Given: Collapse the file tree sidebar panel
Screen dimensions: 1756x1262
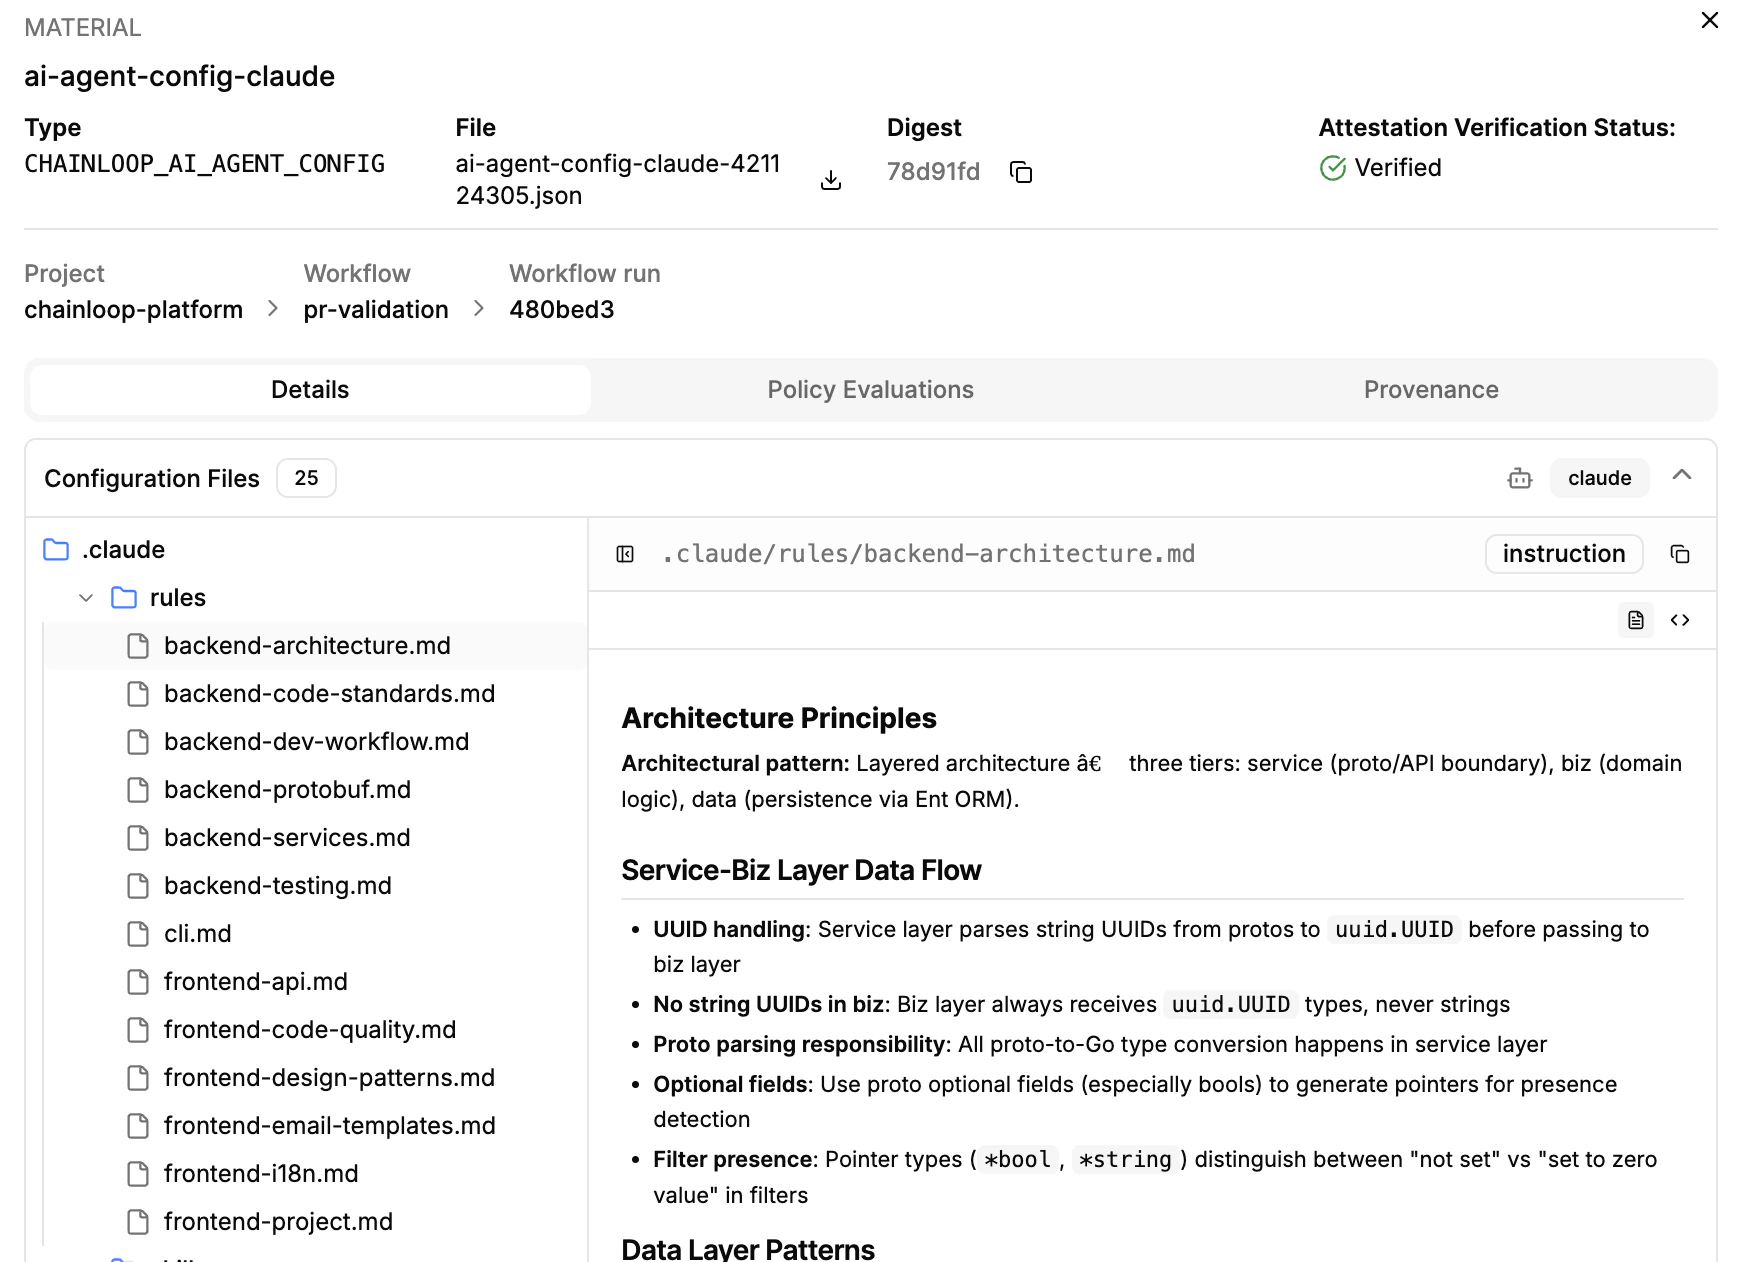Looking at the screenshot, I should point(625,553).
